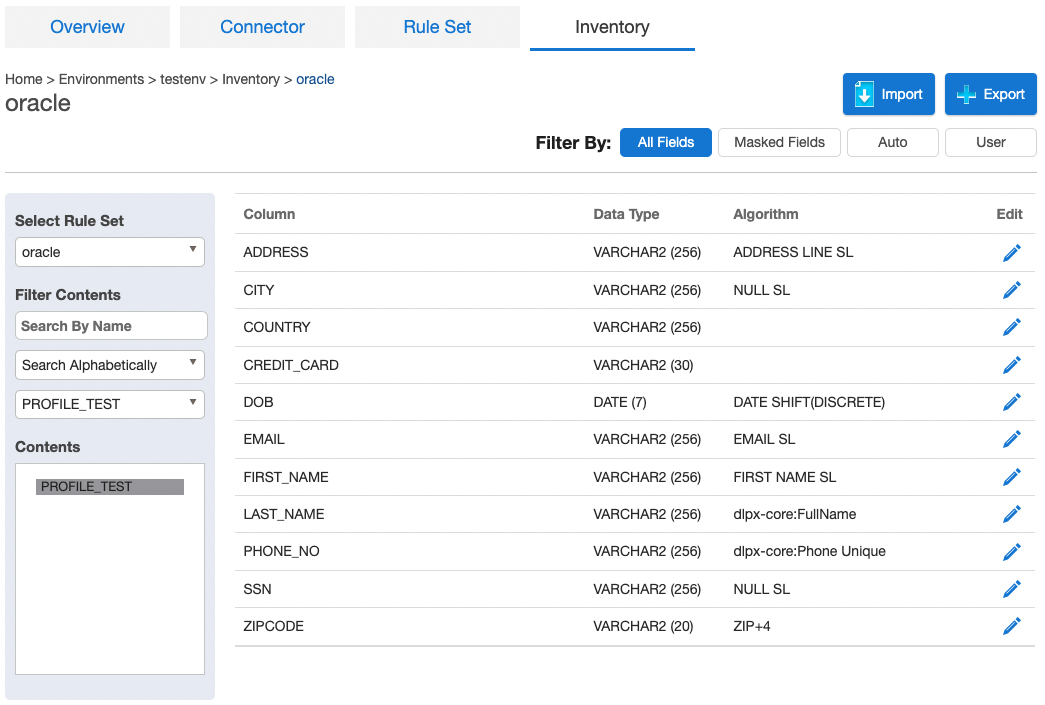Click the ZIPCODE edit pencil icon

pyautogui.click(x=1011, y=626)
